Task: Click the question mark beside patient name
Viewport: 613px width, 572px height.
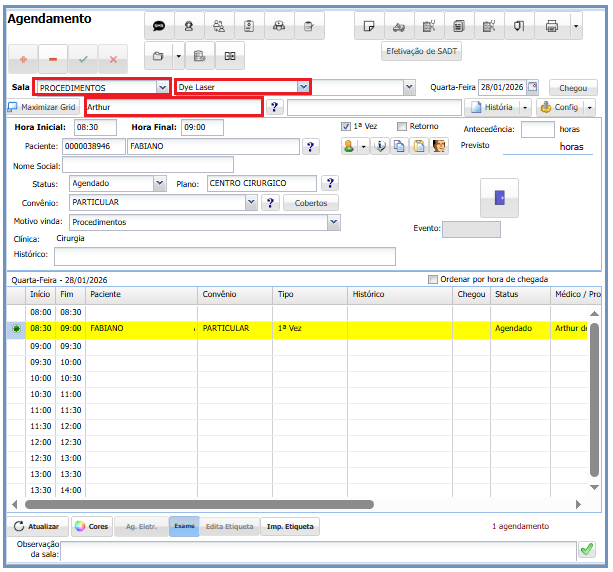Action: coord(311,147)
